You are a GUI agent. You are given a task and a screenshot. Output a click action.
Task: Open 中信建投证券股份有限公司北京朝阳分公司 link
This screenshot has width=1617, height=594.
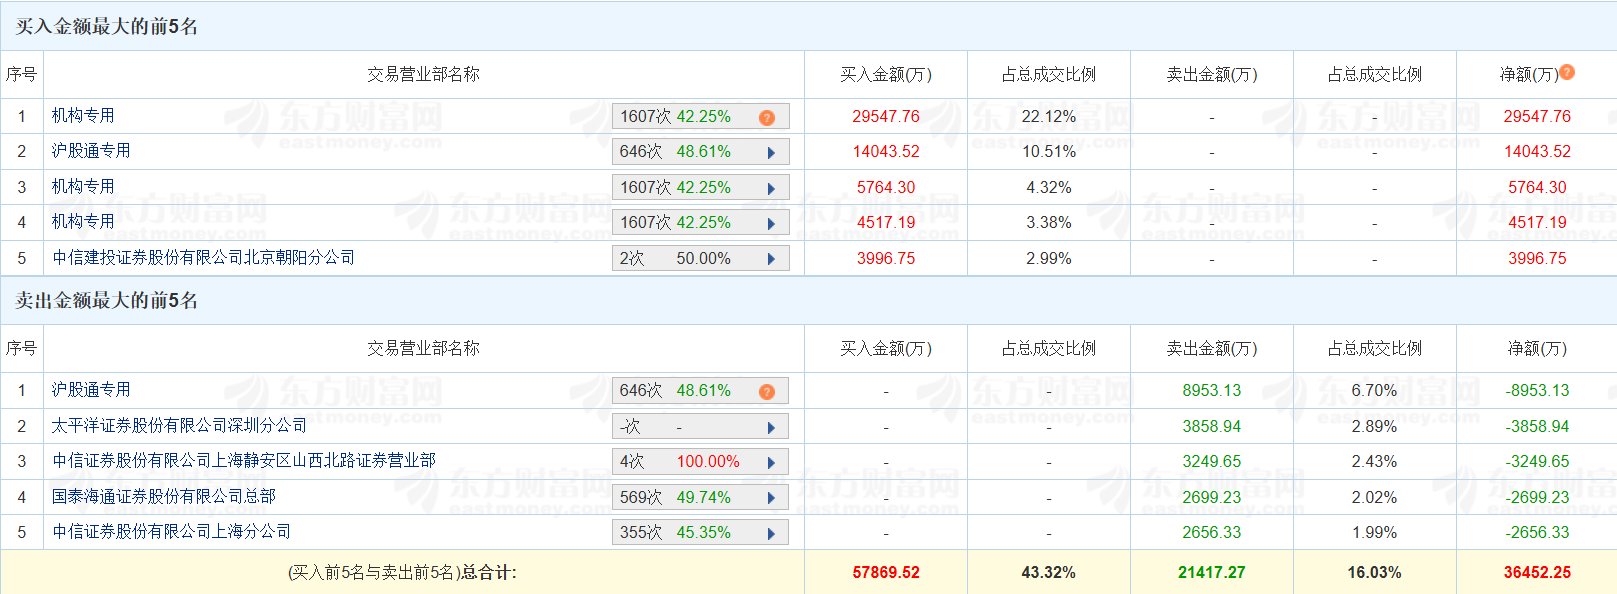coord(203,258)
